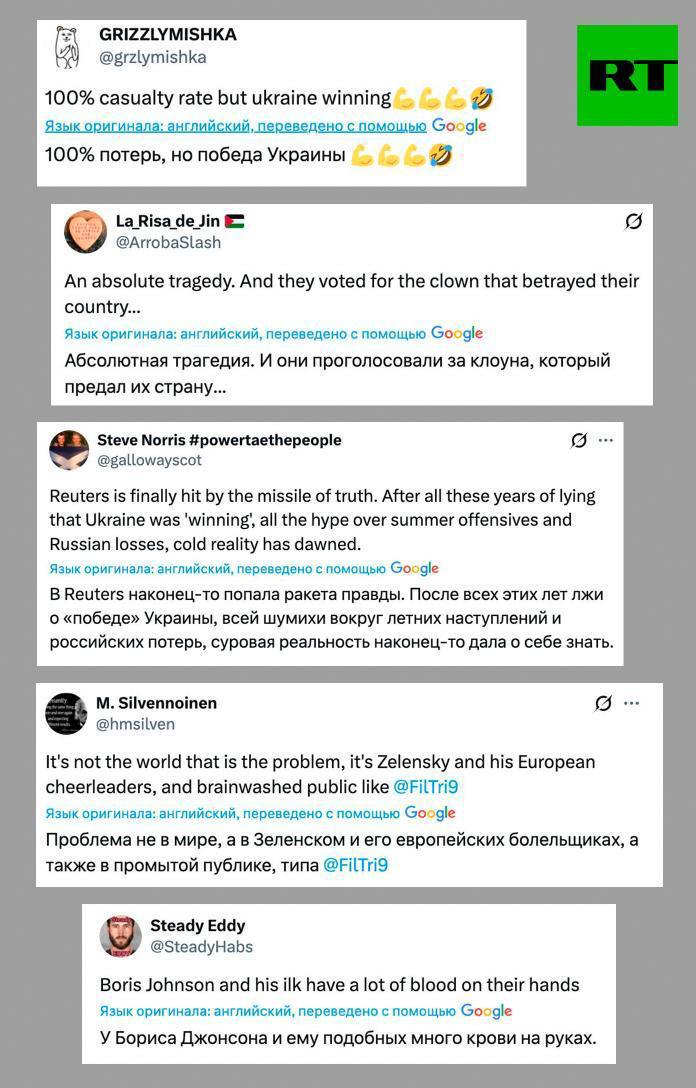Viewport: 696px width, 1088px height.
Task: Open the @SteadyHabs handle
Action: (201, 946)
